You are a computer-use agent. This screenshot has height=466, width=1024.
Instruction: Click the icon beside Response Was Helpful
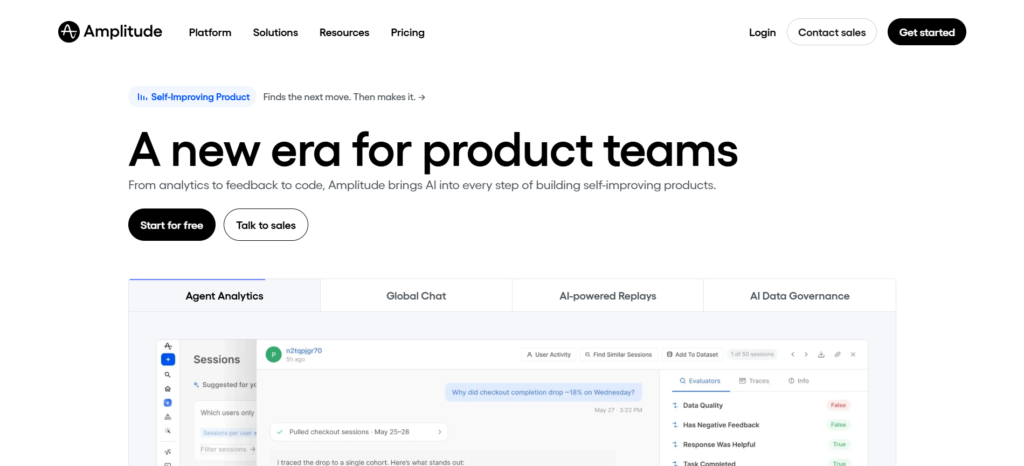(x=675, y=444)
